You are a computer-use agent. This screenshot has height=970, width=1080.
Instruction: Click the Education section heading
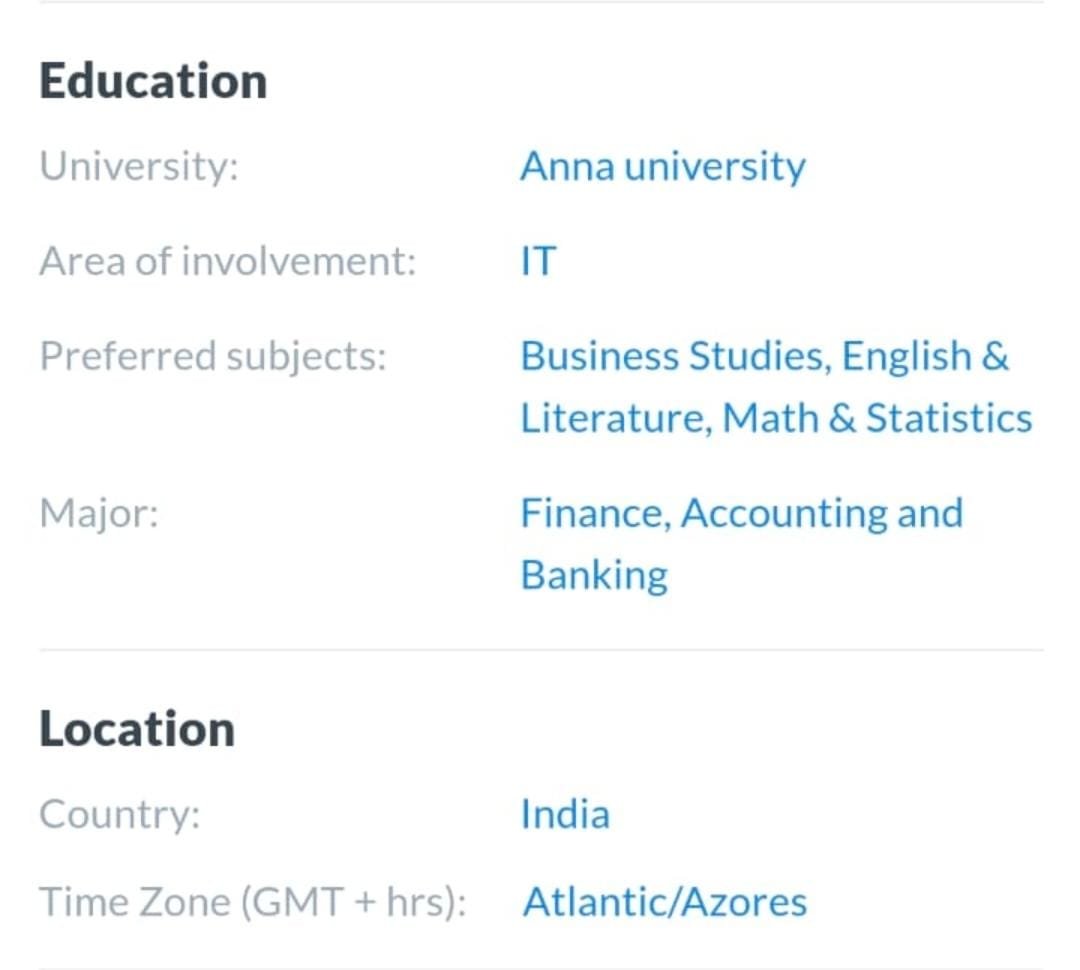pos(153,81)
